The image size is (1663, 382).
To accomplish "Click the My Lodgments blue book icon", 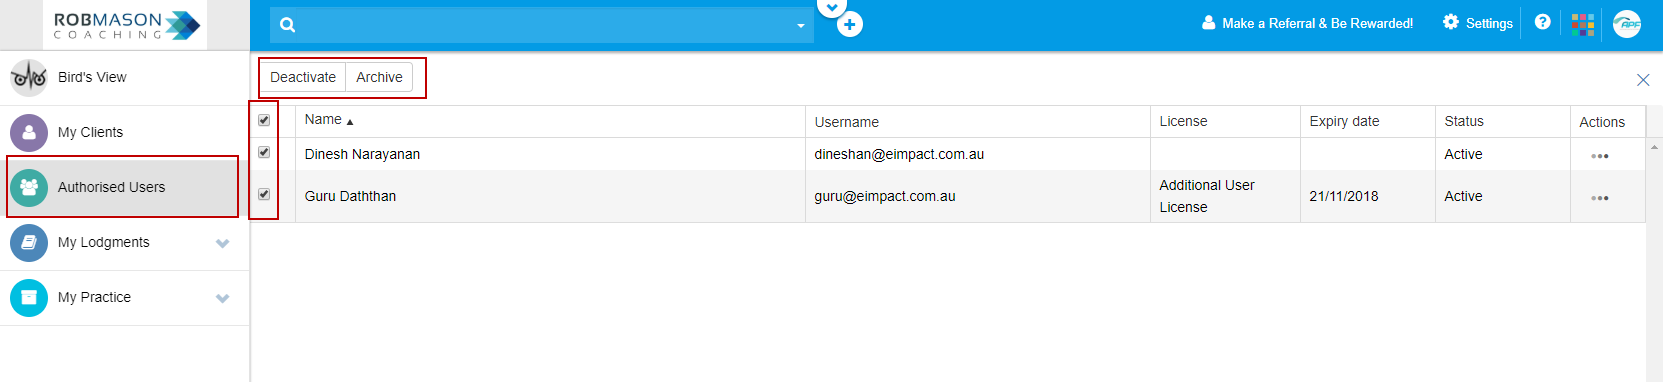I will tap(29, 243).
